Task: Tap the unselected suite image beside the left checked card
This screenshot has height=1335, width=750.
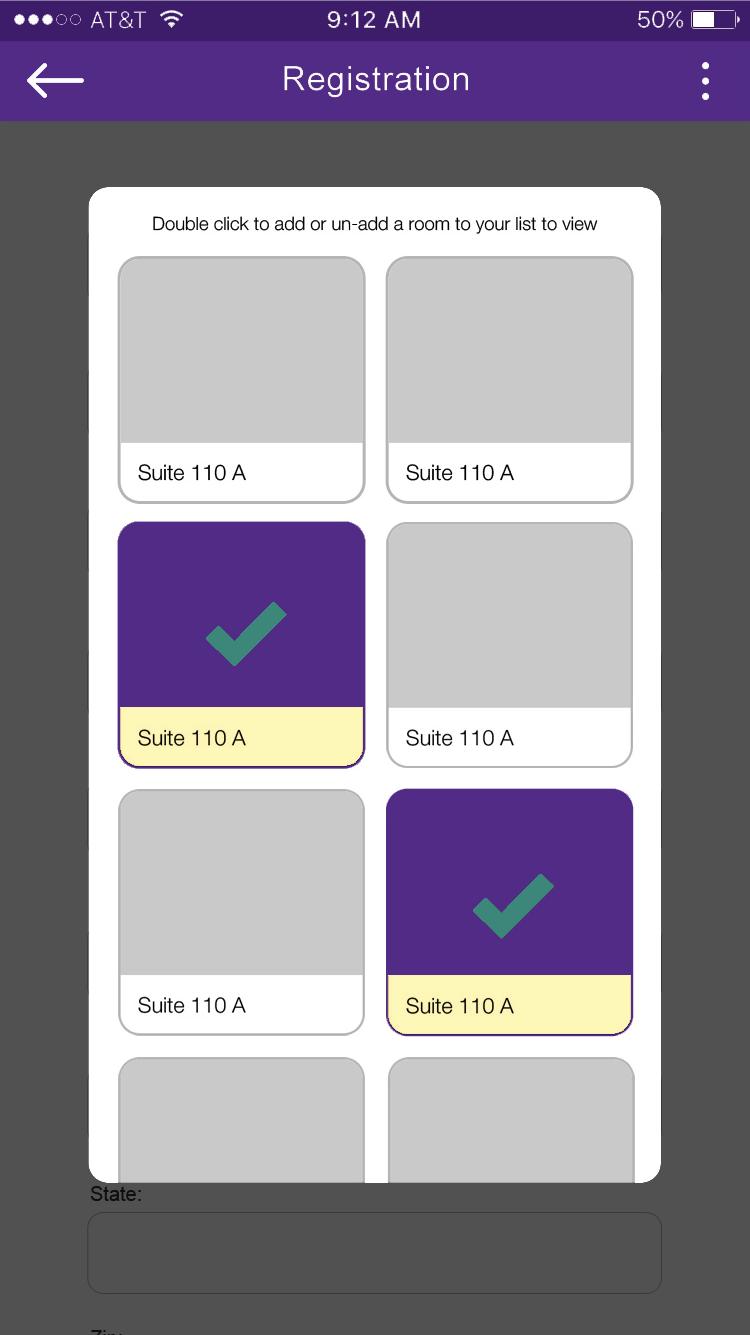Action: [509, 616]
